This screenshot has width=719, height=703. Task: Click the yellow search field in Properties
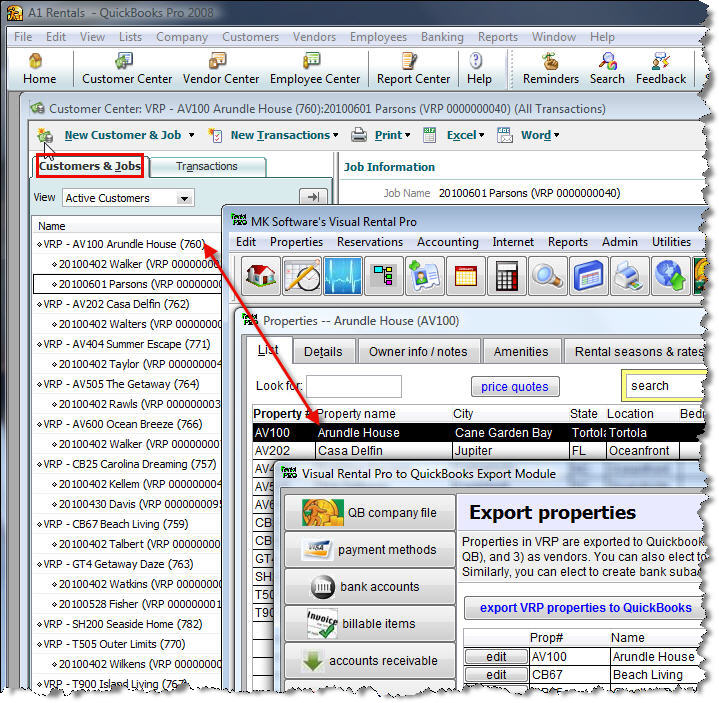(665, 386)
